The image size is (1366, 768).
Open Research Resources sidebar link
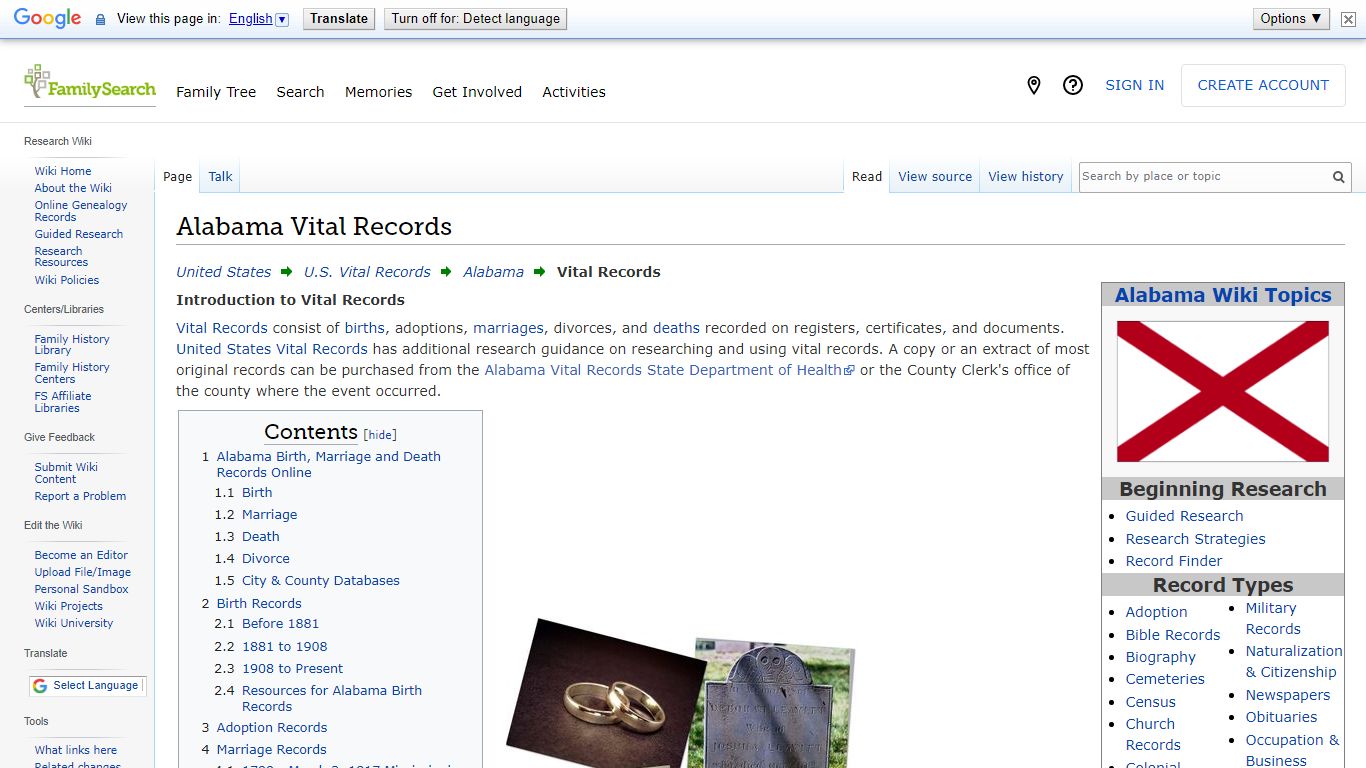[61, 257]
